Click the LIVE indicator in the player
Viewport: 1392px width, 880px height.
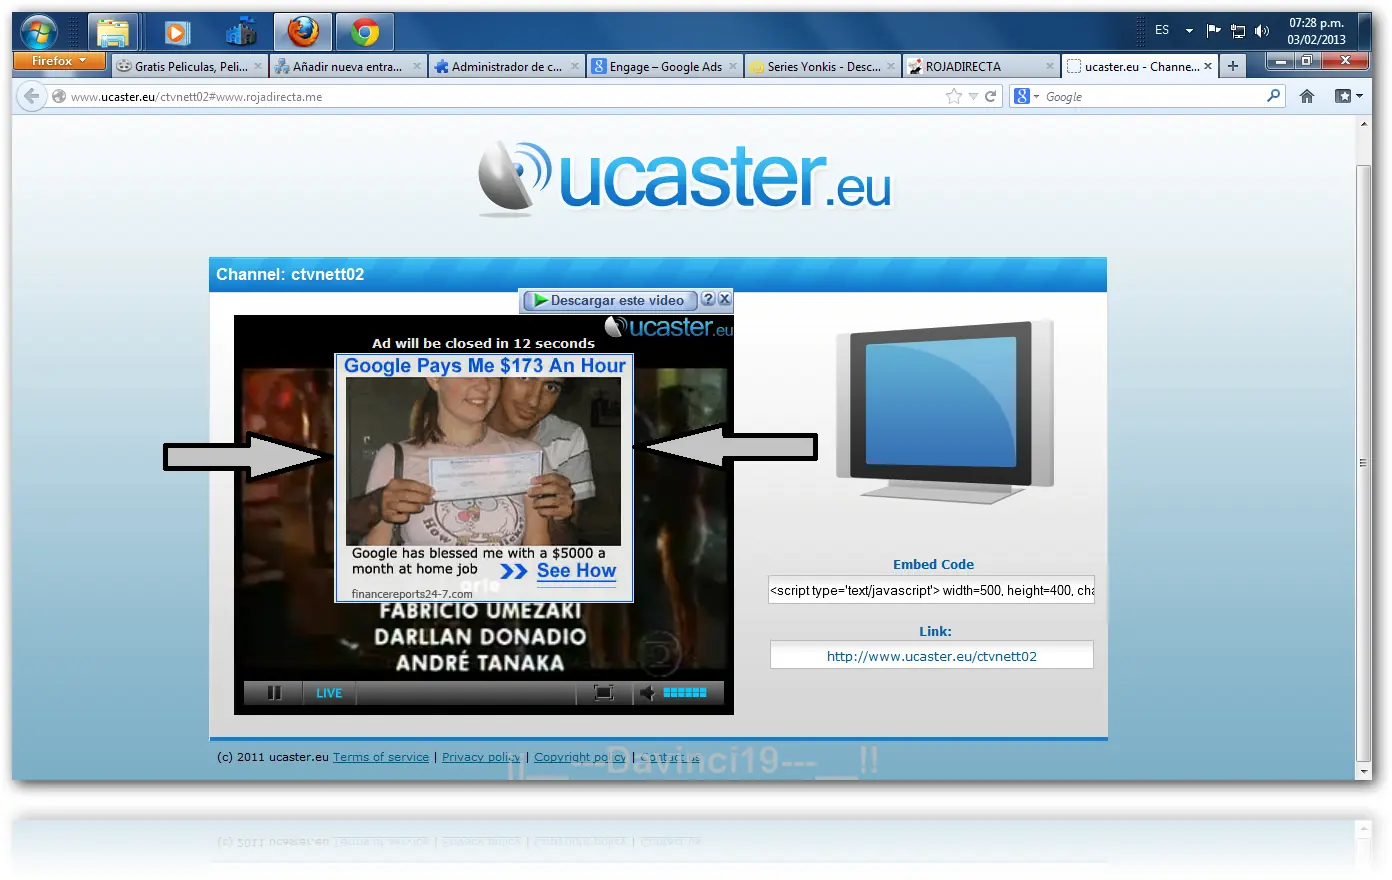(329, 693)
